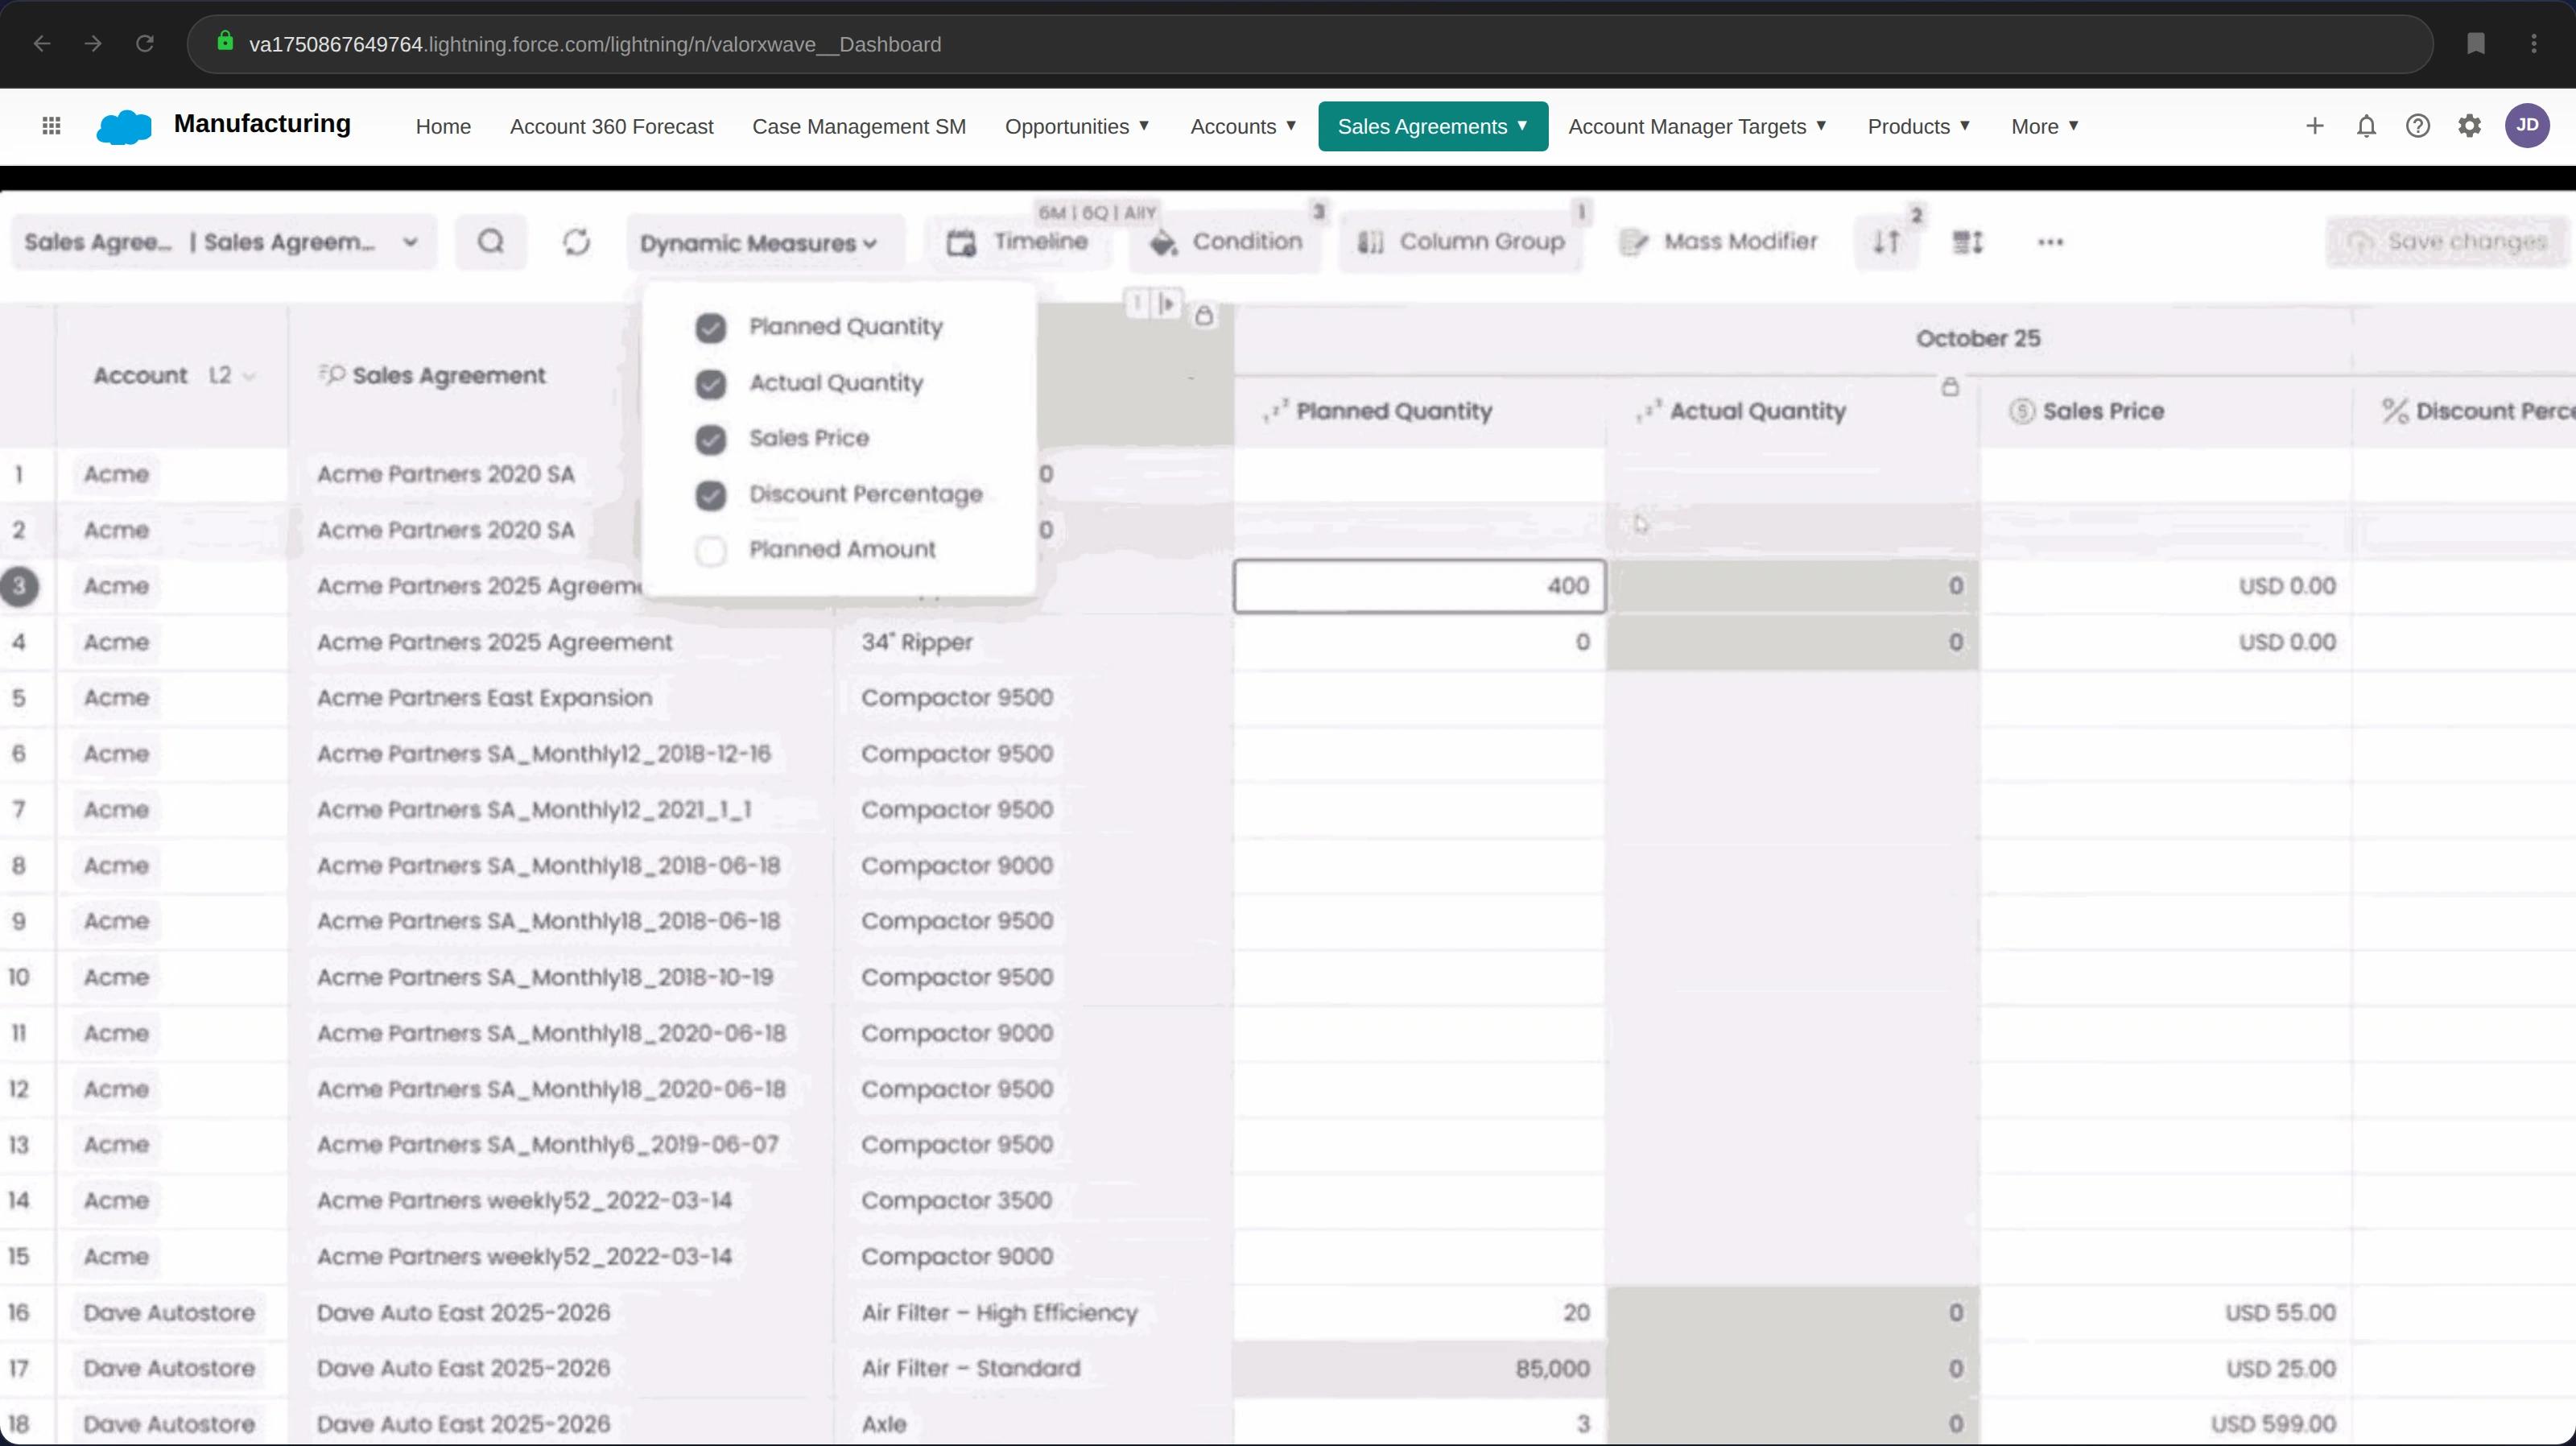The image size is (2576, 1446).
Task: Expand the Sales Agreements nav dropdown arrow
Action: 1522,125
